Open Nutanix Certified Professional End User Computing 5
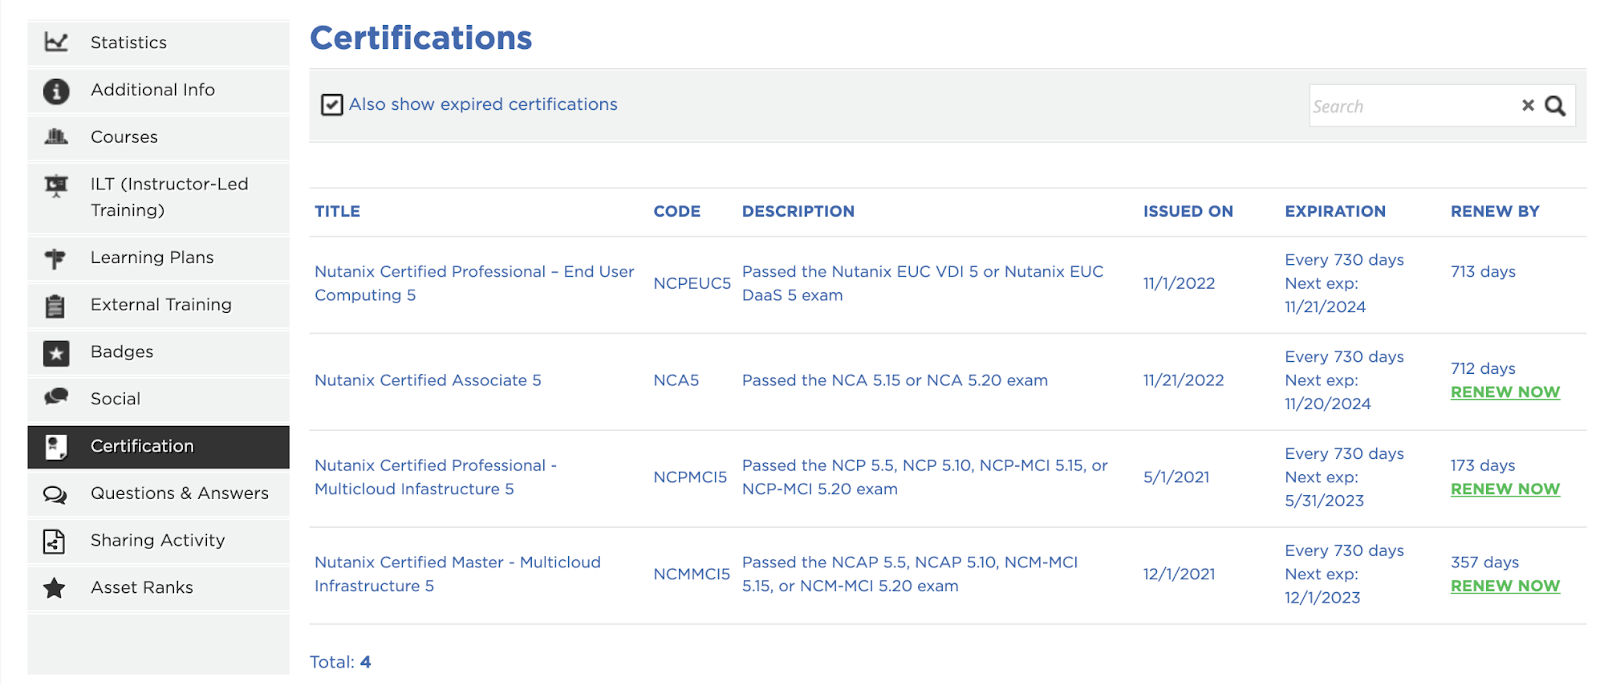Viewport: 1600px width, 684px height. pyautogui.click(x=474, y=283)
